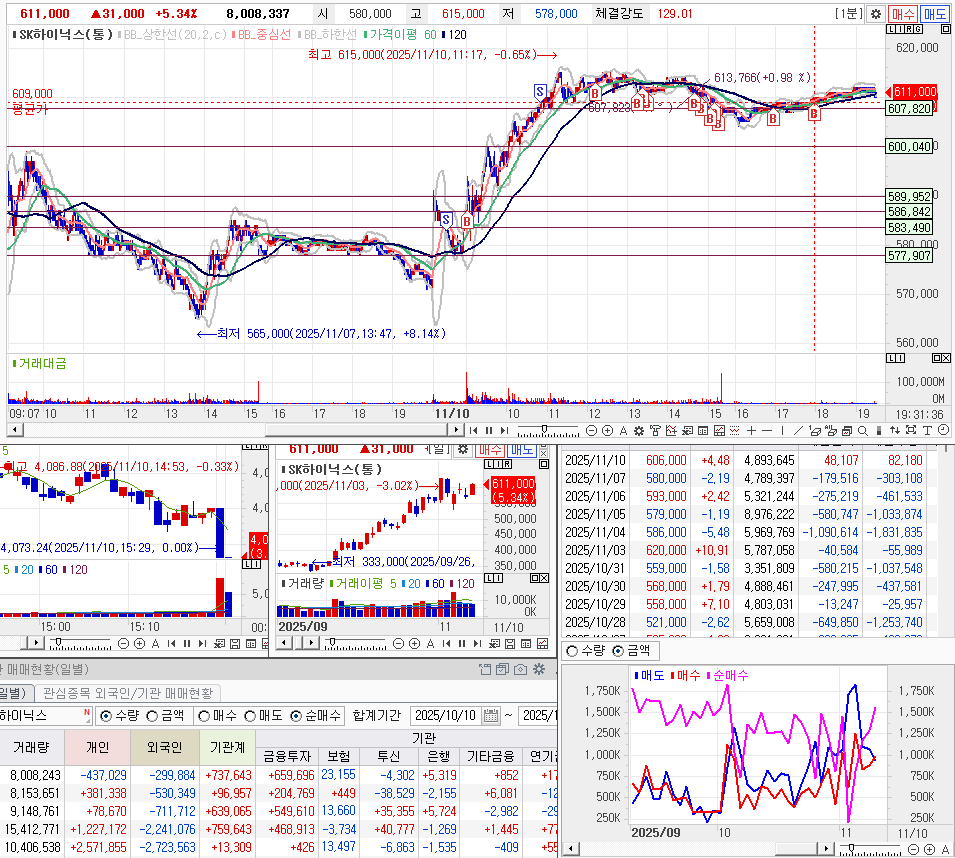This screenshot has width=955, height=858.
Task: Zoom out daily SK하이닉스 chart with minus icon
Action: click(x=398, y=644)
